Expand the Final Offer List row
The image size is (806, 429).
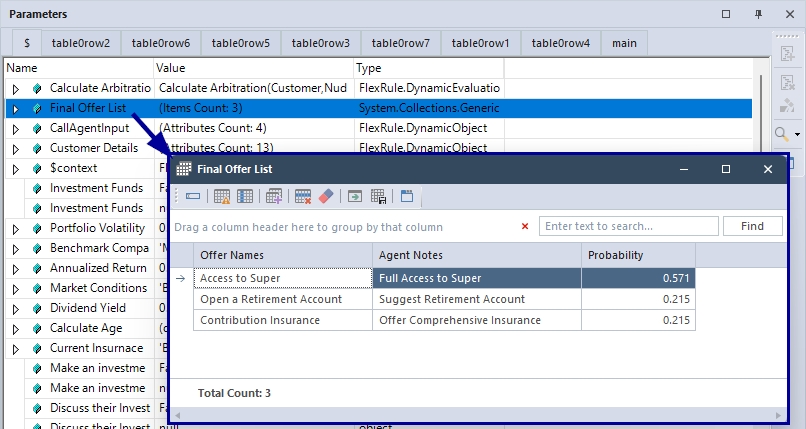tap(16, 109)
